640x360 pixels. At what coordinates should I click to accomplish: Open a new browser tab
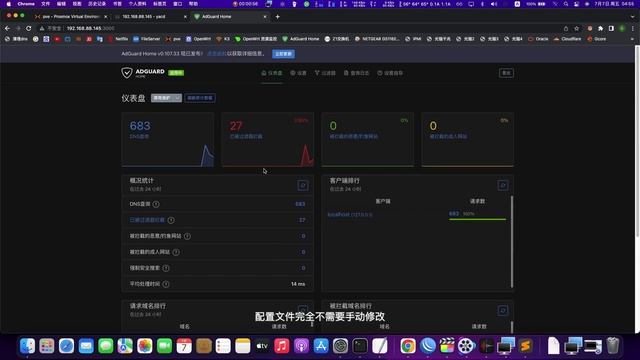[x=278, y=17]
